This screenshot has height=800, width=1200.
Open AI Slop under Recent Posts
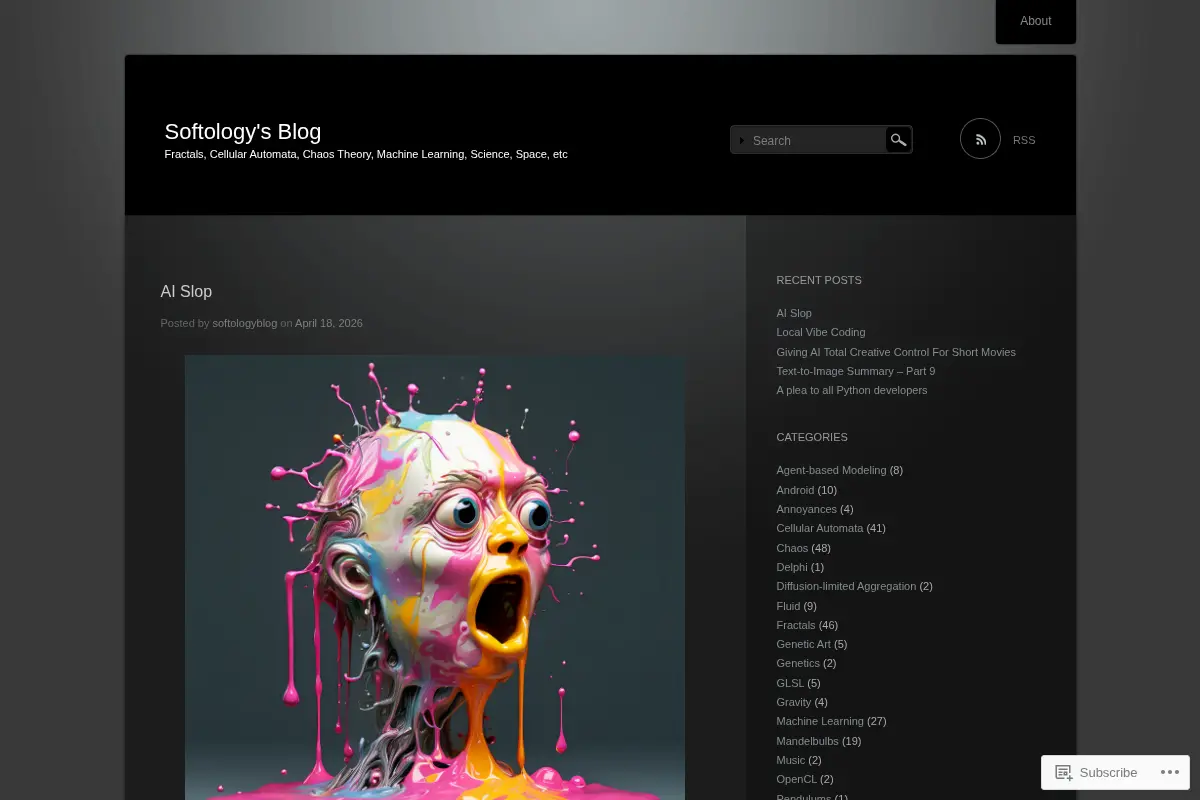pos(794,313)
